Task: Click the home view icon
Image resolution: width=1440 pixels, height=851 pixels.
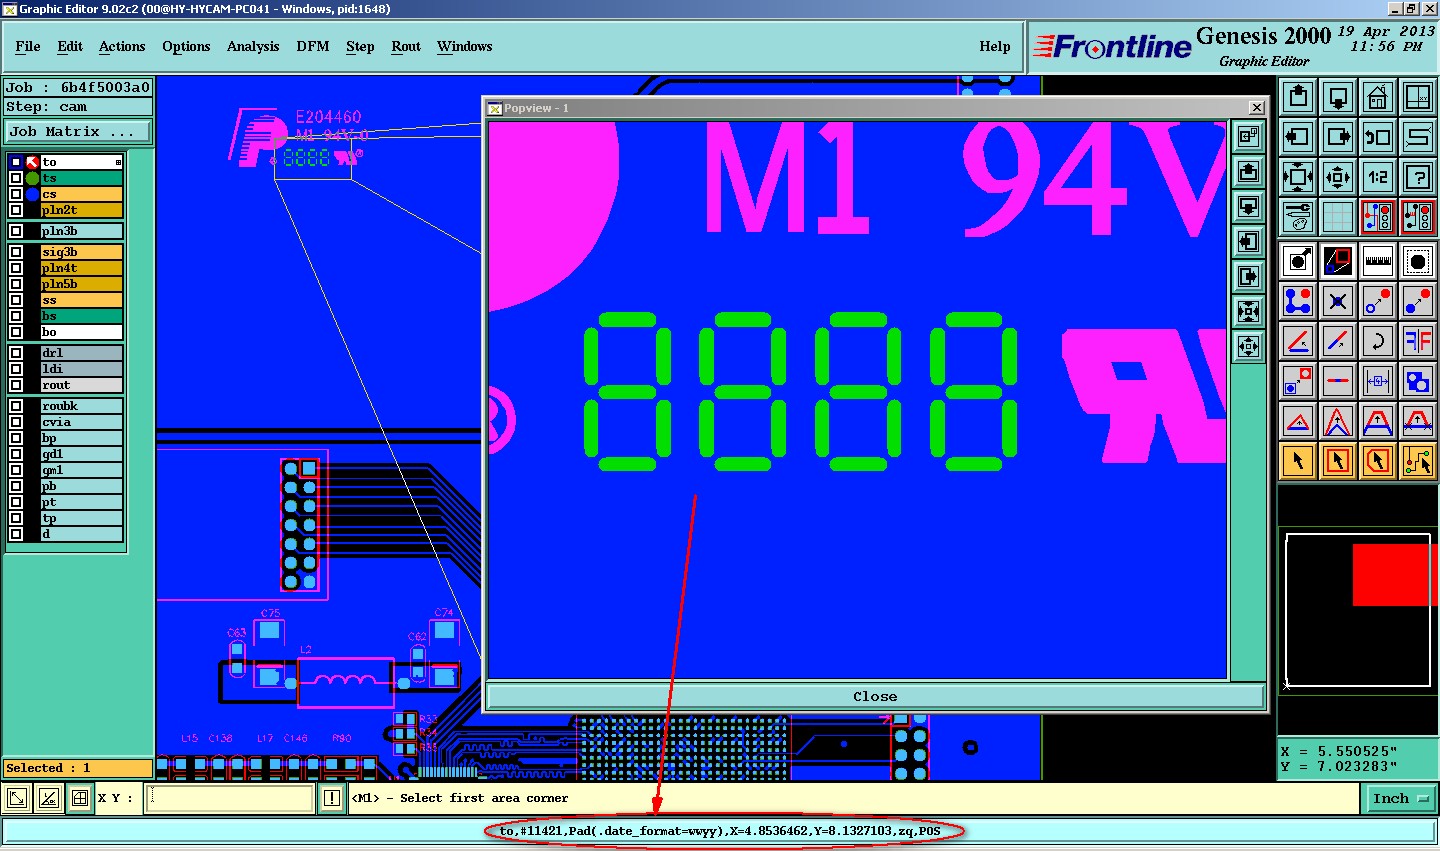Action: 1378,97
